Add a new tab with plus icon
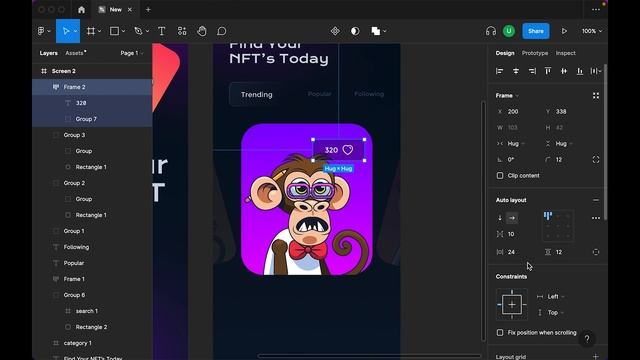Image resolution: width=640 pixels, height=360 pixels. point(148,9)
